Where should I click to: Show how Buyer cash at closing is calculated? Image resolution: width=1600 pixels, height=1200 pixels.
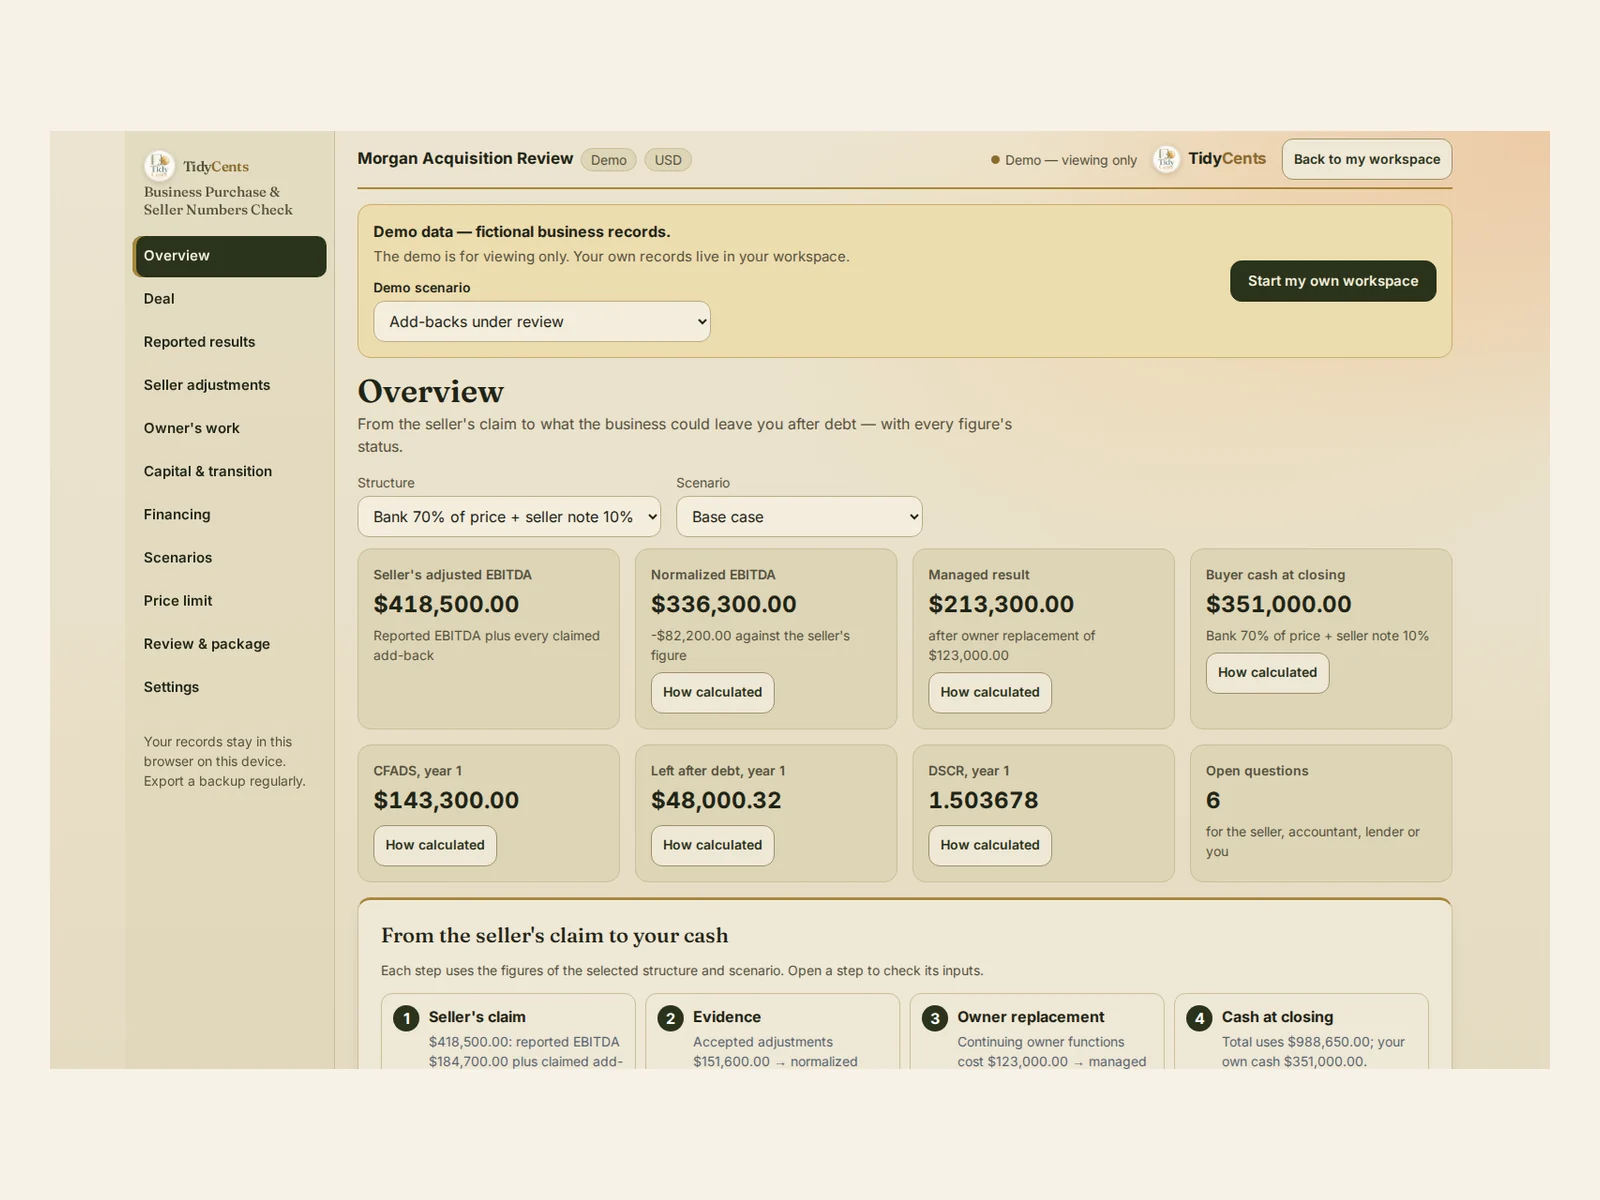pos(1267,673)
